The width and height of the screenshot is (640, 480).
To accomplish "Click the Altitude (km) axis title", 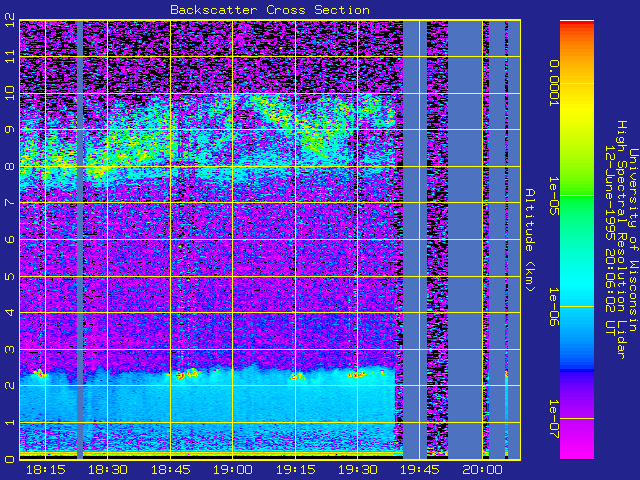I will click(529, 240).
